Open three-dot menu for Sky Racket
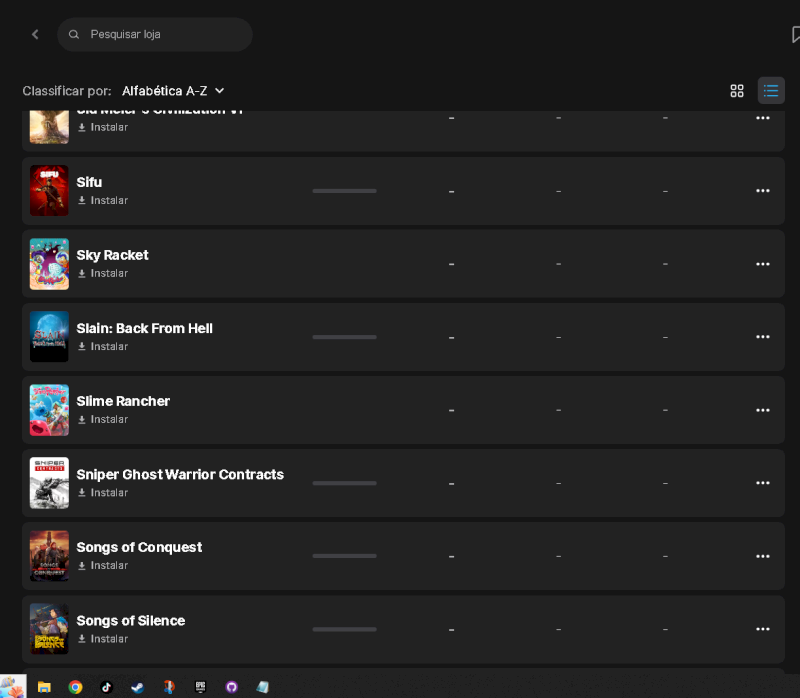 click(763, 264)
